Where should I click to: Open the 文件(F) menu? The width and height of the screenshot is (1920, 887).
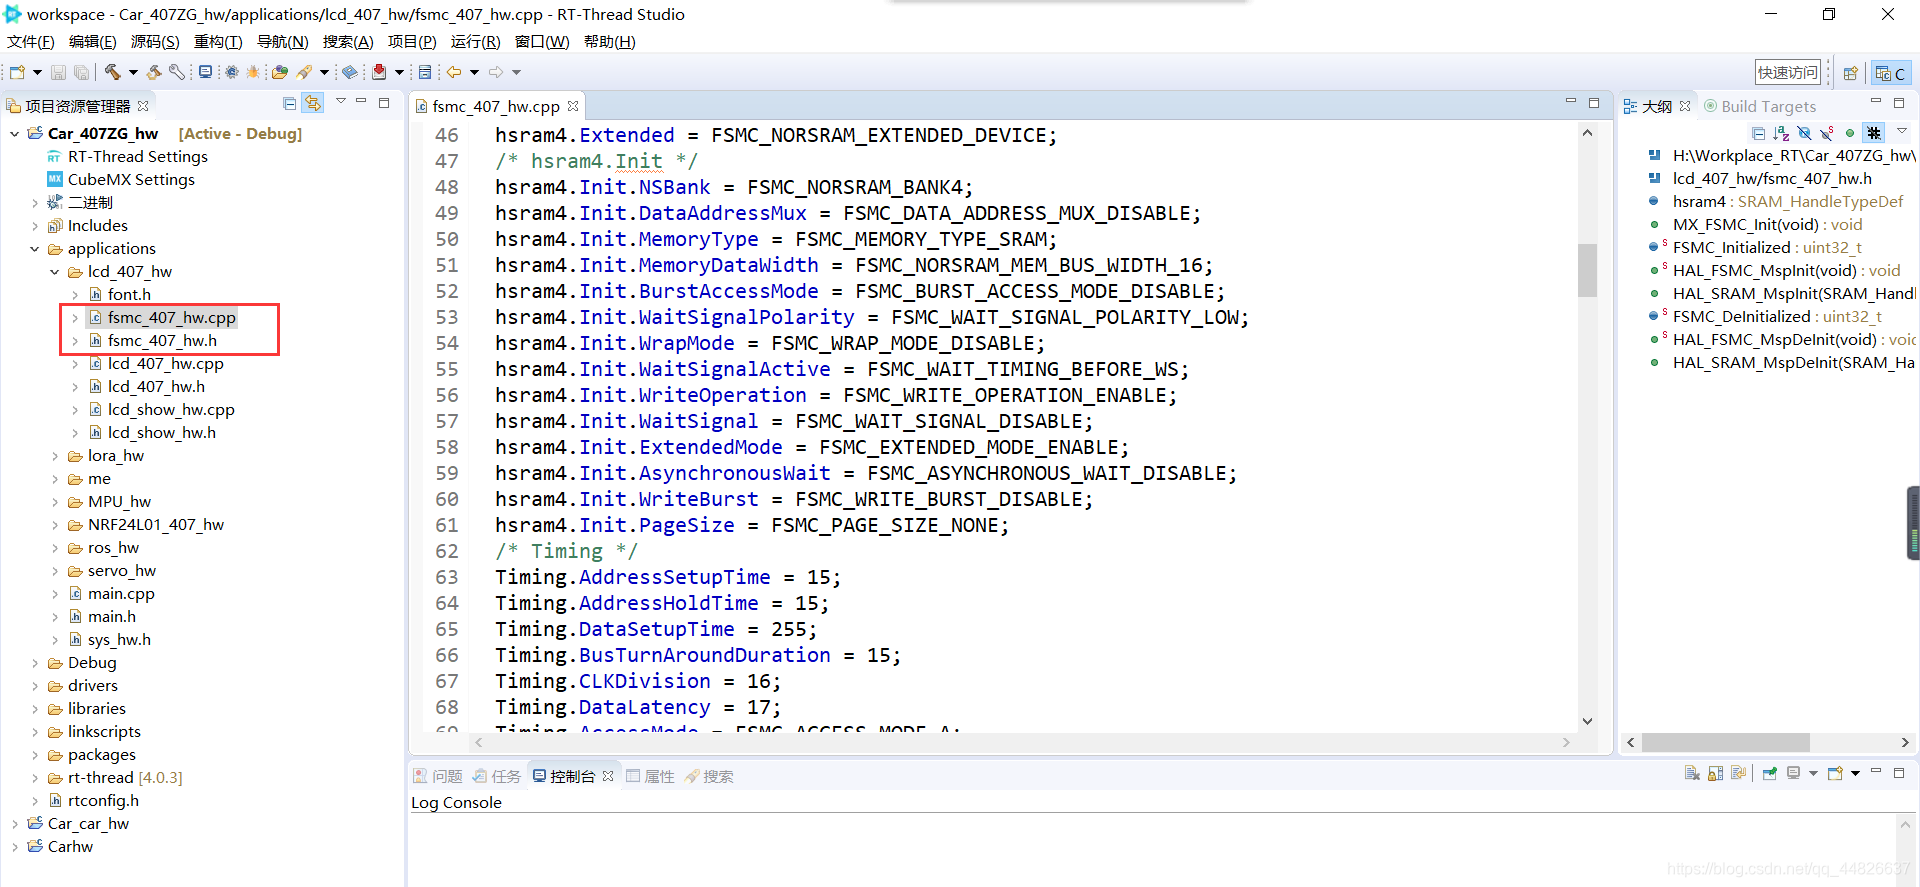tap(31, 42)
